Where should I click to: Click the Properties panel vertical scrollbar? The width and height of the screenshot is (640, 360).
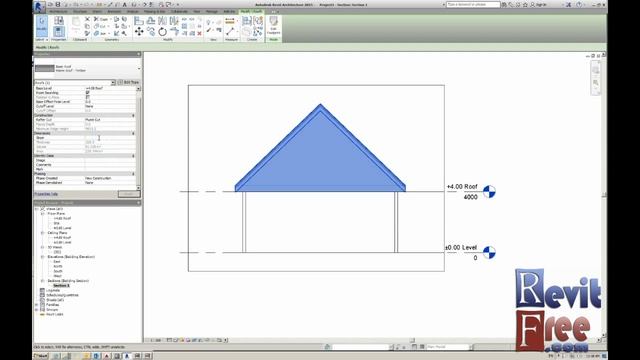point(138,138)
